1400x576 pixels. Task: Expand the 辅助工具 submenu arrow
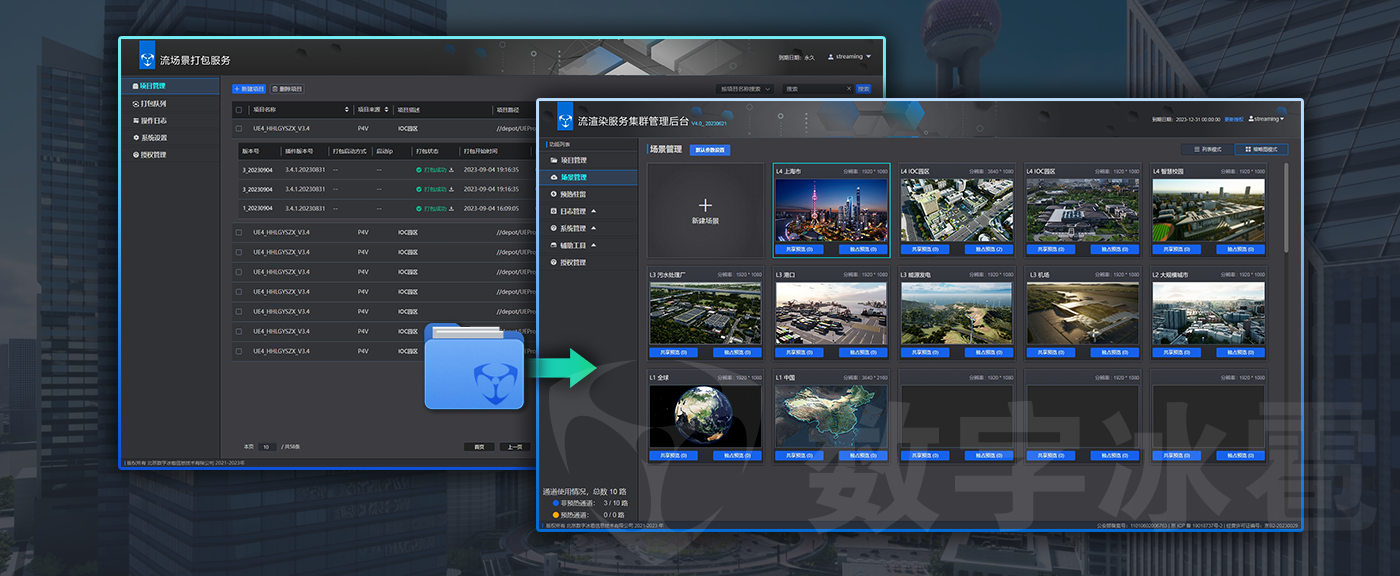point(593,245)
